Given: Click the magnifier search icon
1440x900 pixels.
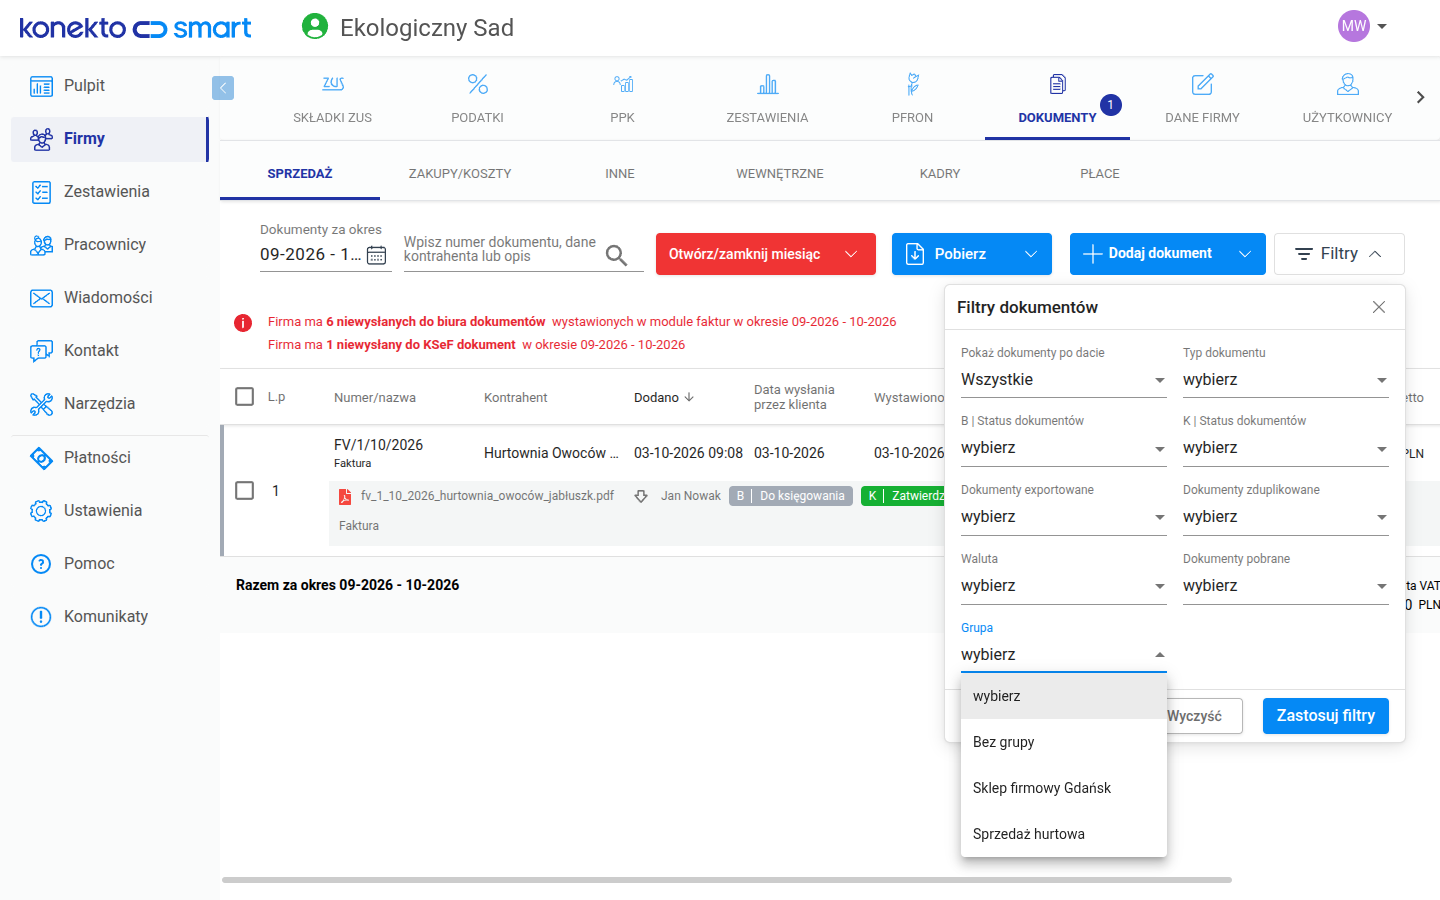Looking at the screenshot, I should point(617,256).
